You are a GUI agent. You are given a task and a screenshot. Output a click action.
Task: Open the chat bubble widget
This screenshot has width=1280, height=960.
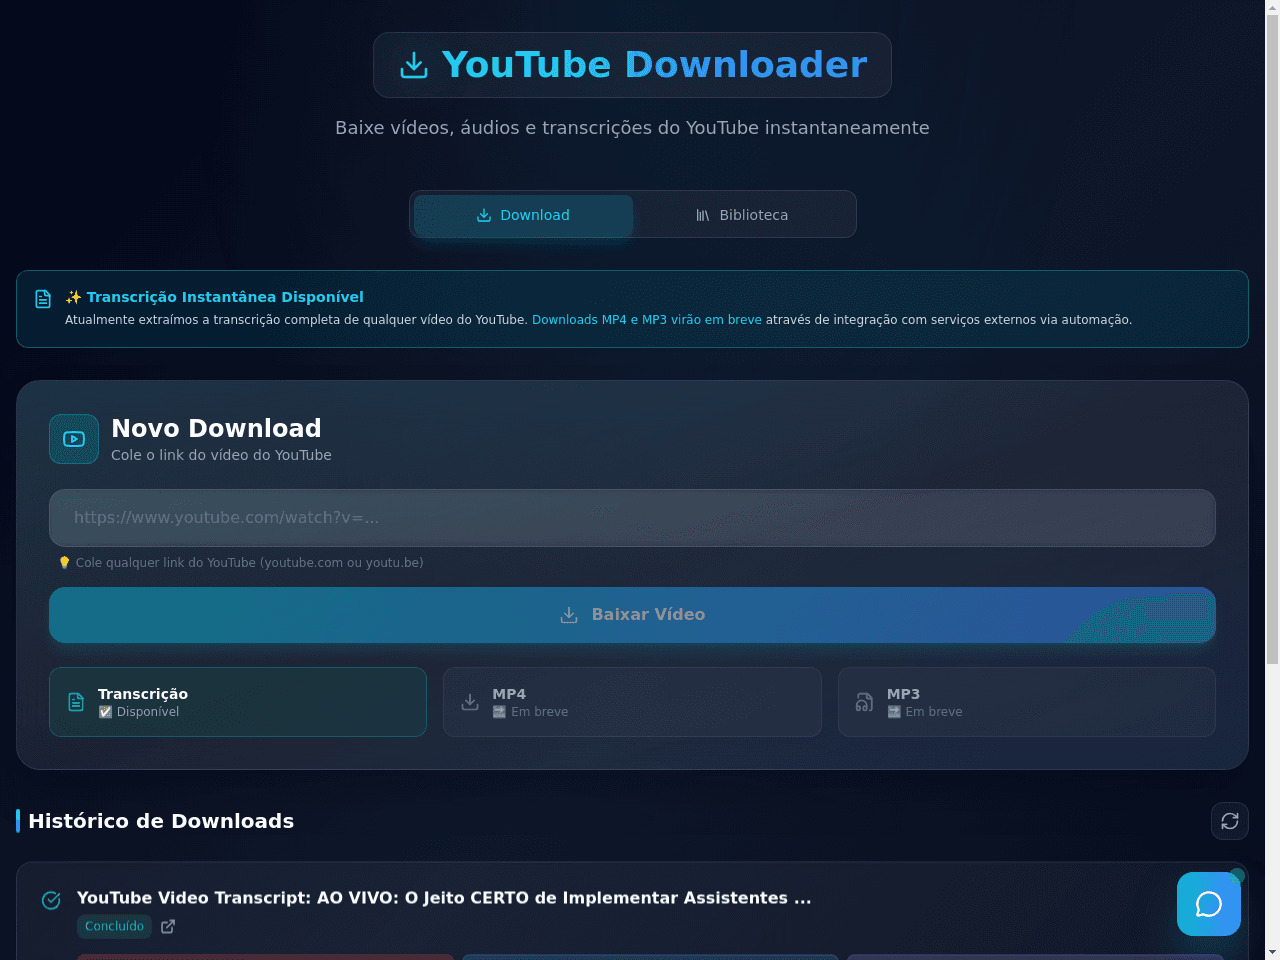pyautogui.click(x=1209, y=904)
